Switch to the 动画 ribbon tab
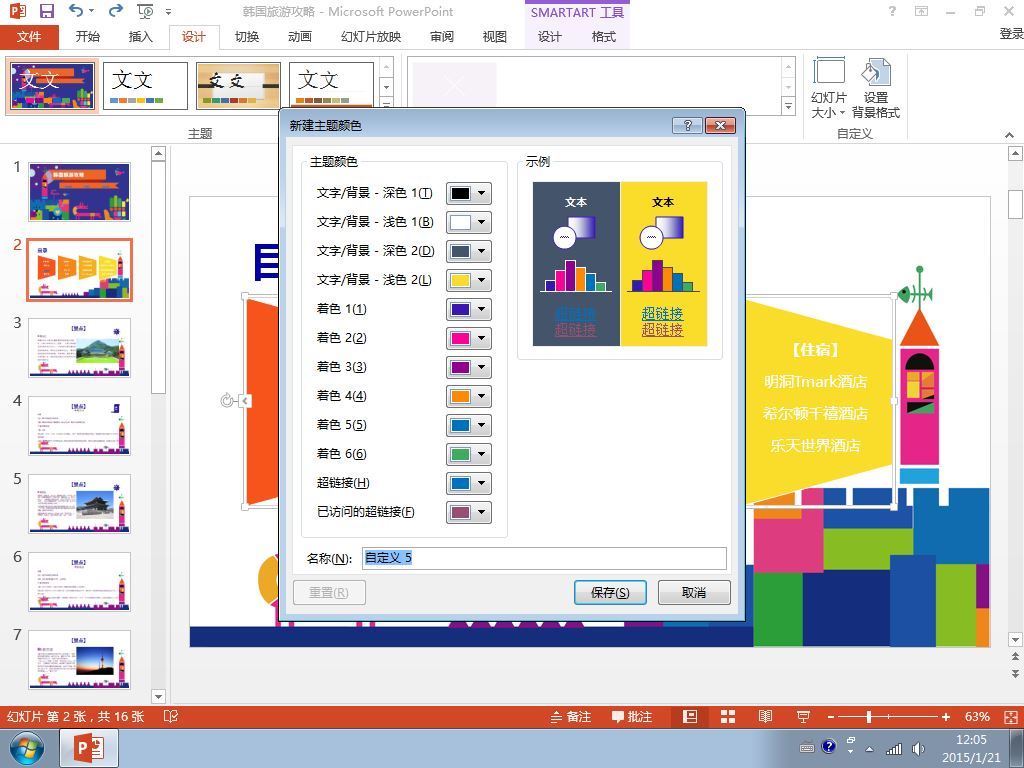This screenshot has height=768, width=1024. click(300, 37)
